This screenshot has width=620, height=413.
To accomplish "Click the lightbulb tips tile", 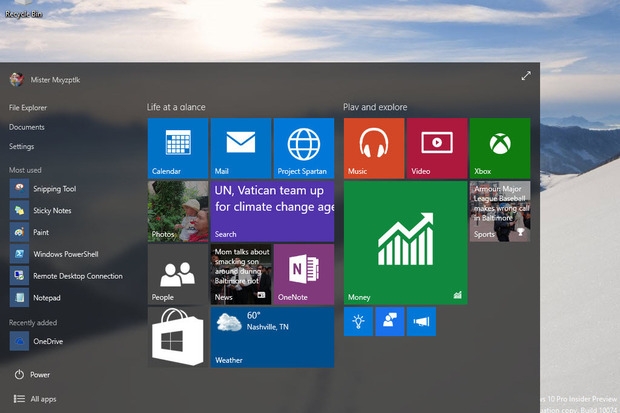I will click(x=358, y=321).
